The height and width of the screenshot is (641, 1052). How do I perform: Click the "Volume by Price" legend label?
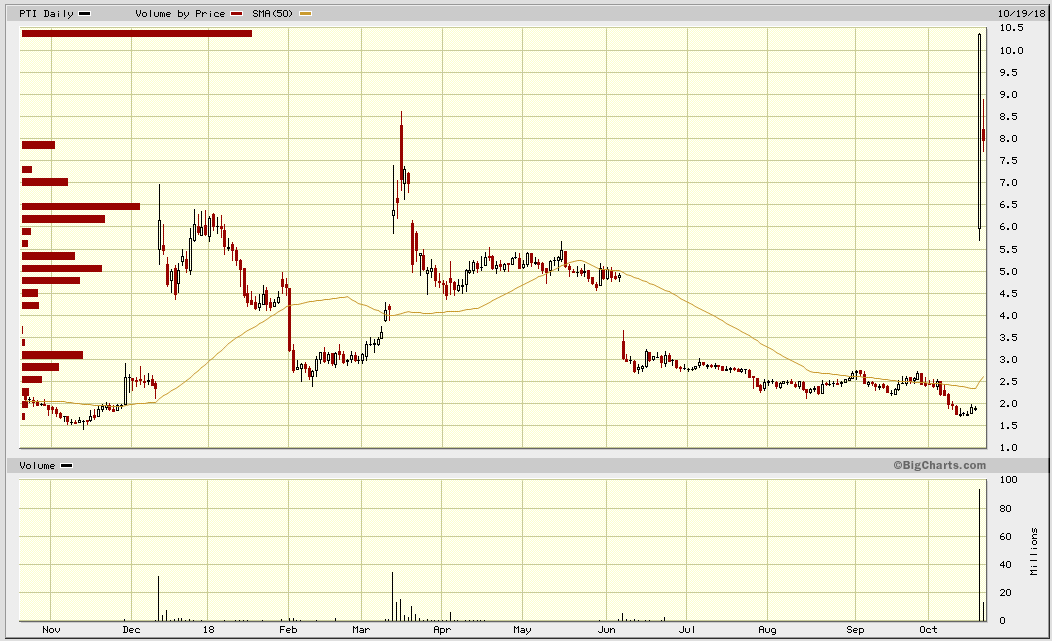click(x=180, y=13)
